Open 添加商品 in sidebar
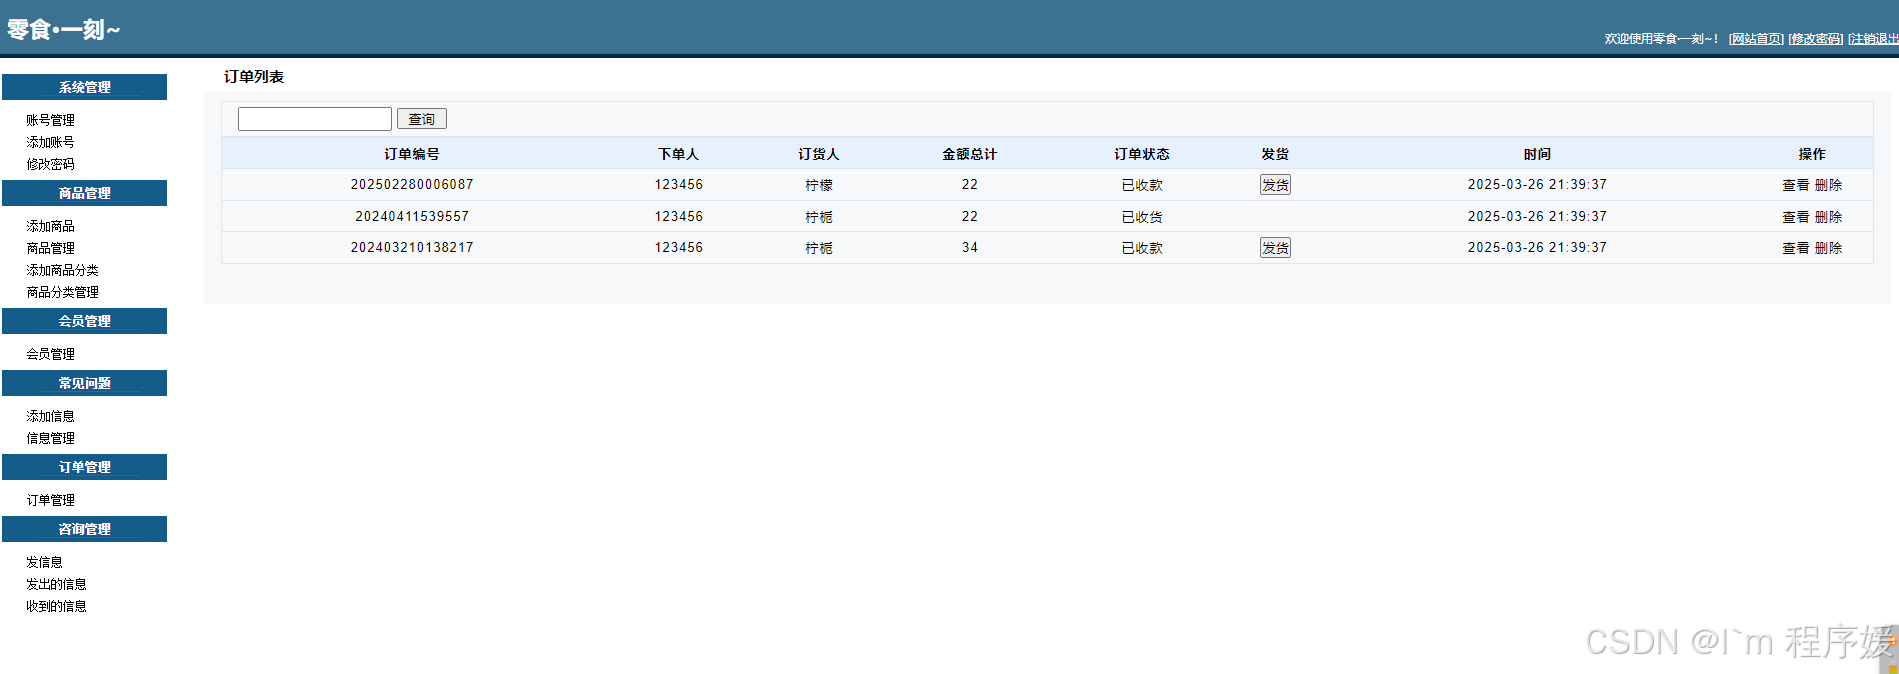The image size is (1899, 674). 50,226
